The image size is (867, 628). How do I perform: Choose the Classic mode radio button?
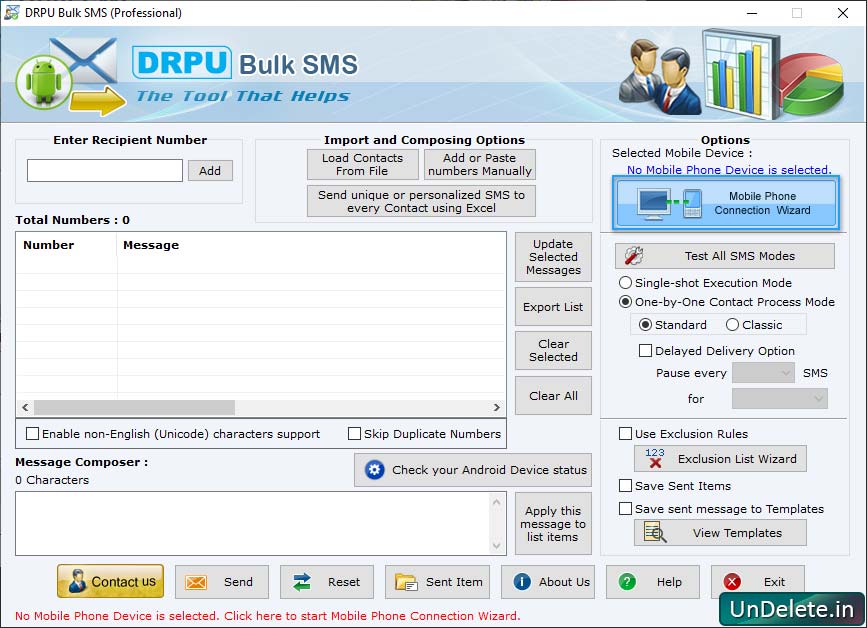[732, 325]
